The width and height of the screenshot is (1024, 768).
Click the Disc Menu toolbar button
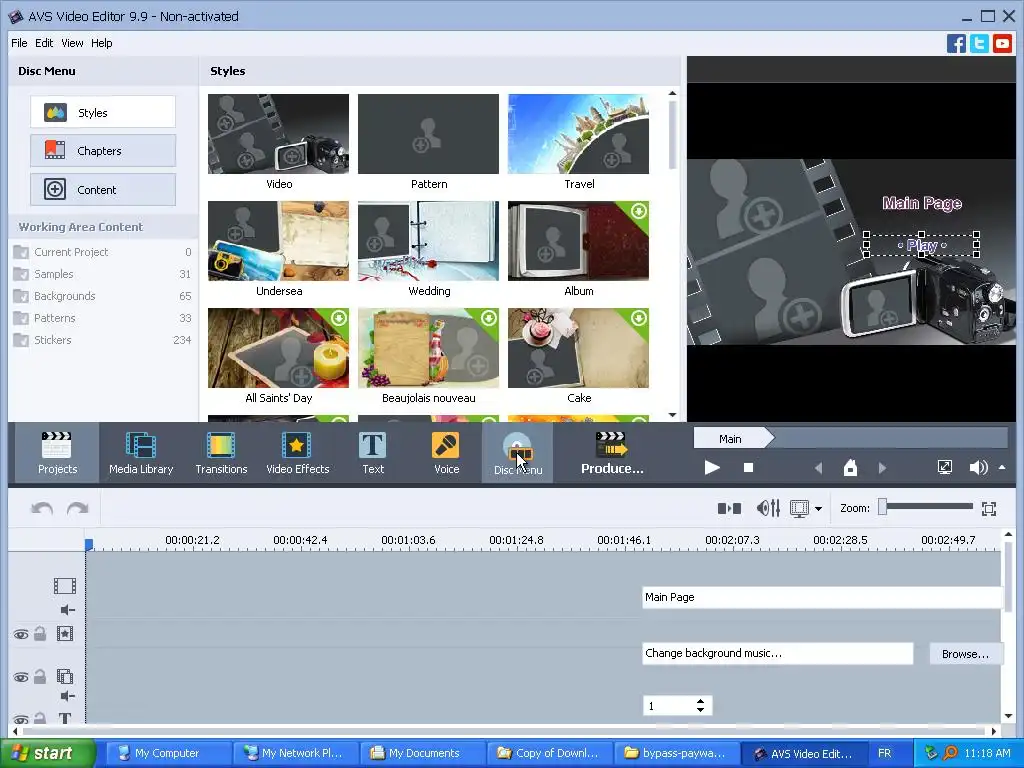pos(518,453)
